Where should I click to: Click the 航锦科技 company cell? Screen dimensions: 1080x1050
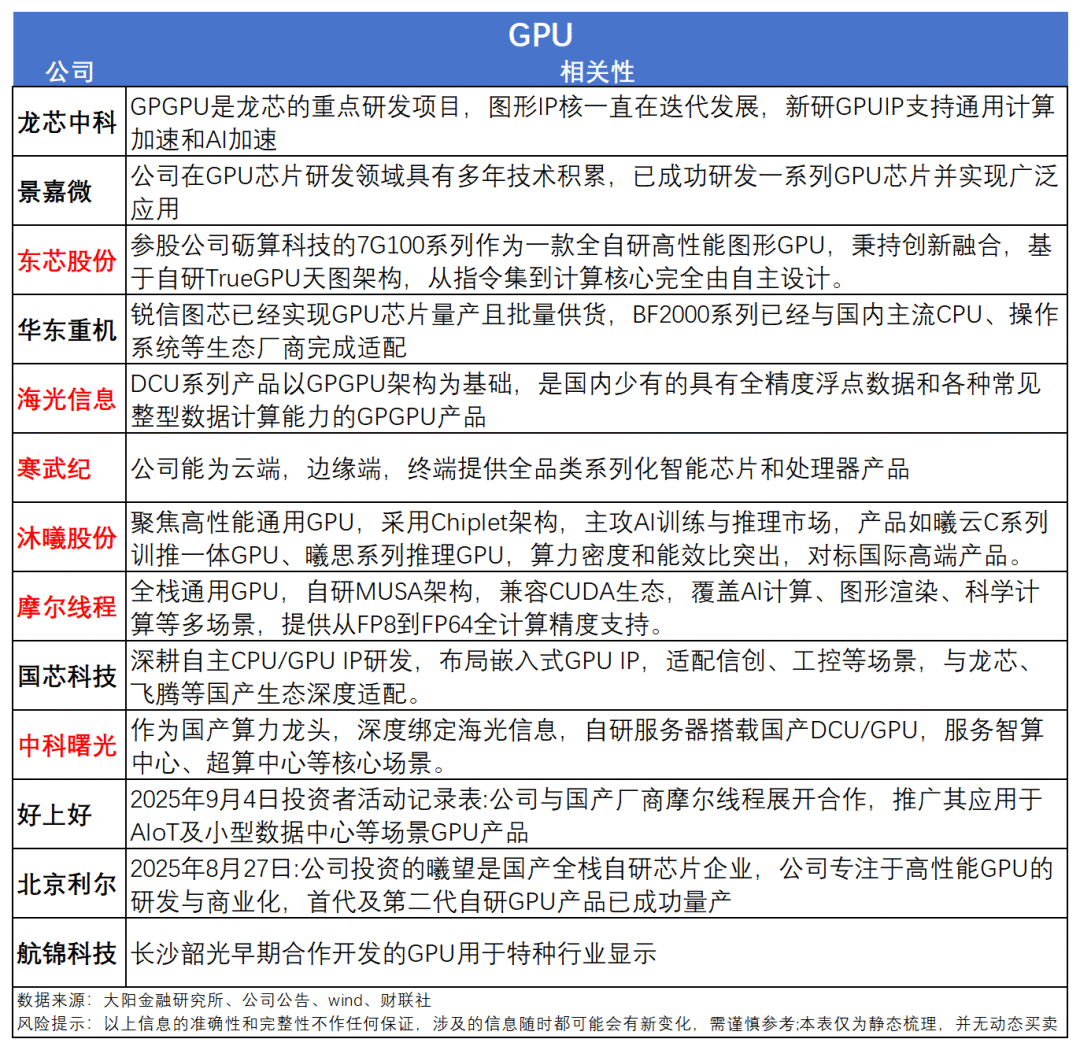coord(69,953)
